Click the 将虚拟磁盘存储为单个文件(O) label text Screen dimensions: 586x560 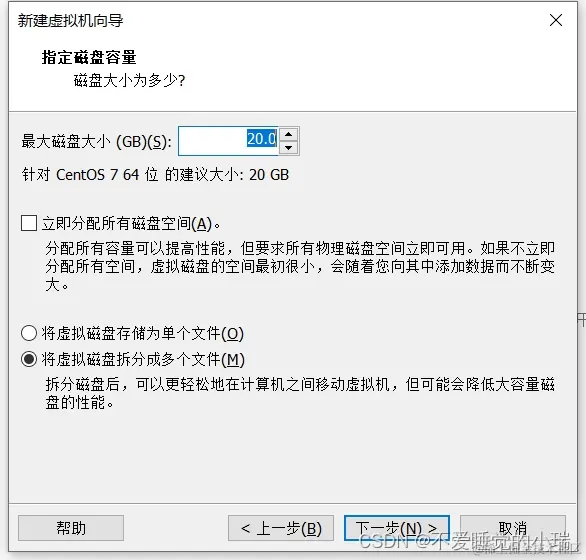coord(143,333)
